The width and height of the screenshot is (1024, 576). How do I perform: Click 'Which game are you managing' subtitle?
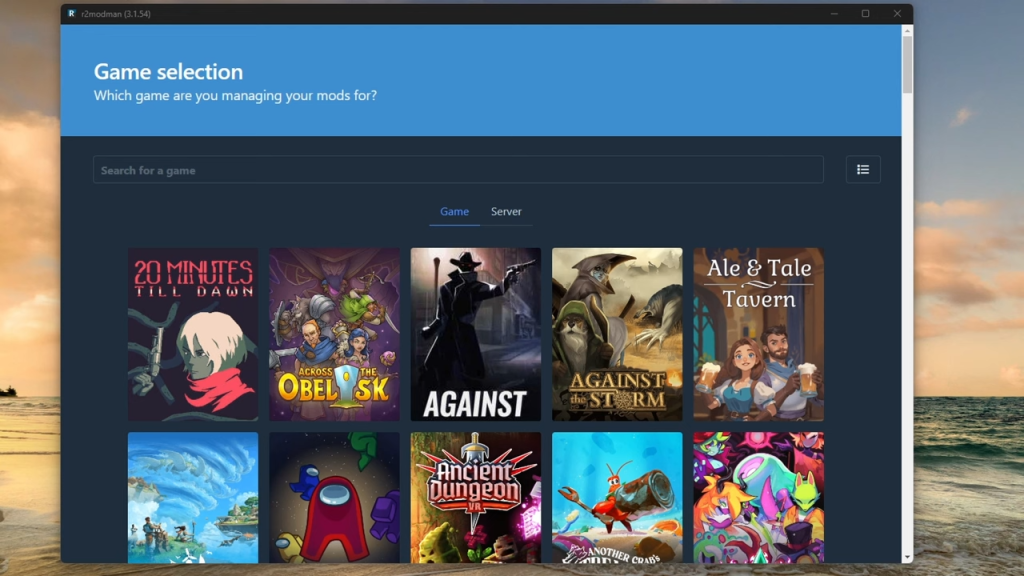click(x=235, y=95)
